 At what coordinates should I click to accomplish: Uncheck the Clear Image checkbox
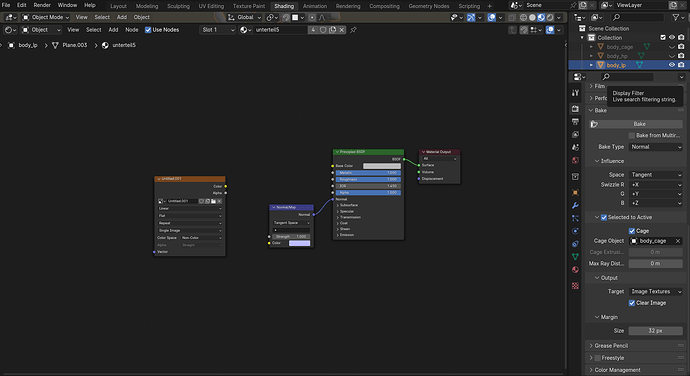point(632,303)
